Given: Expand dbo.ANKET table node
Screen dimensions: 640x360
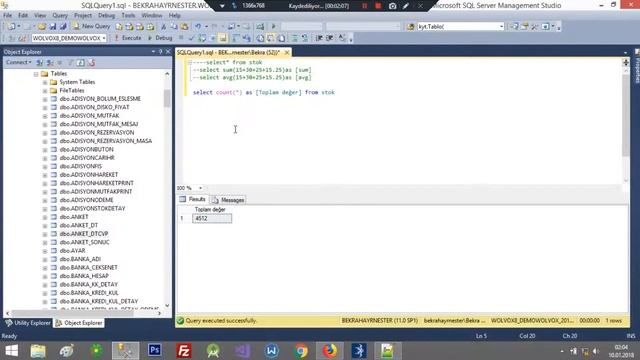Looking at the screenshot, I should coord(45,217).
